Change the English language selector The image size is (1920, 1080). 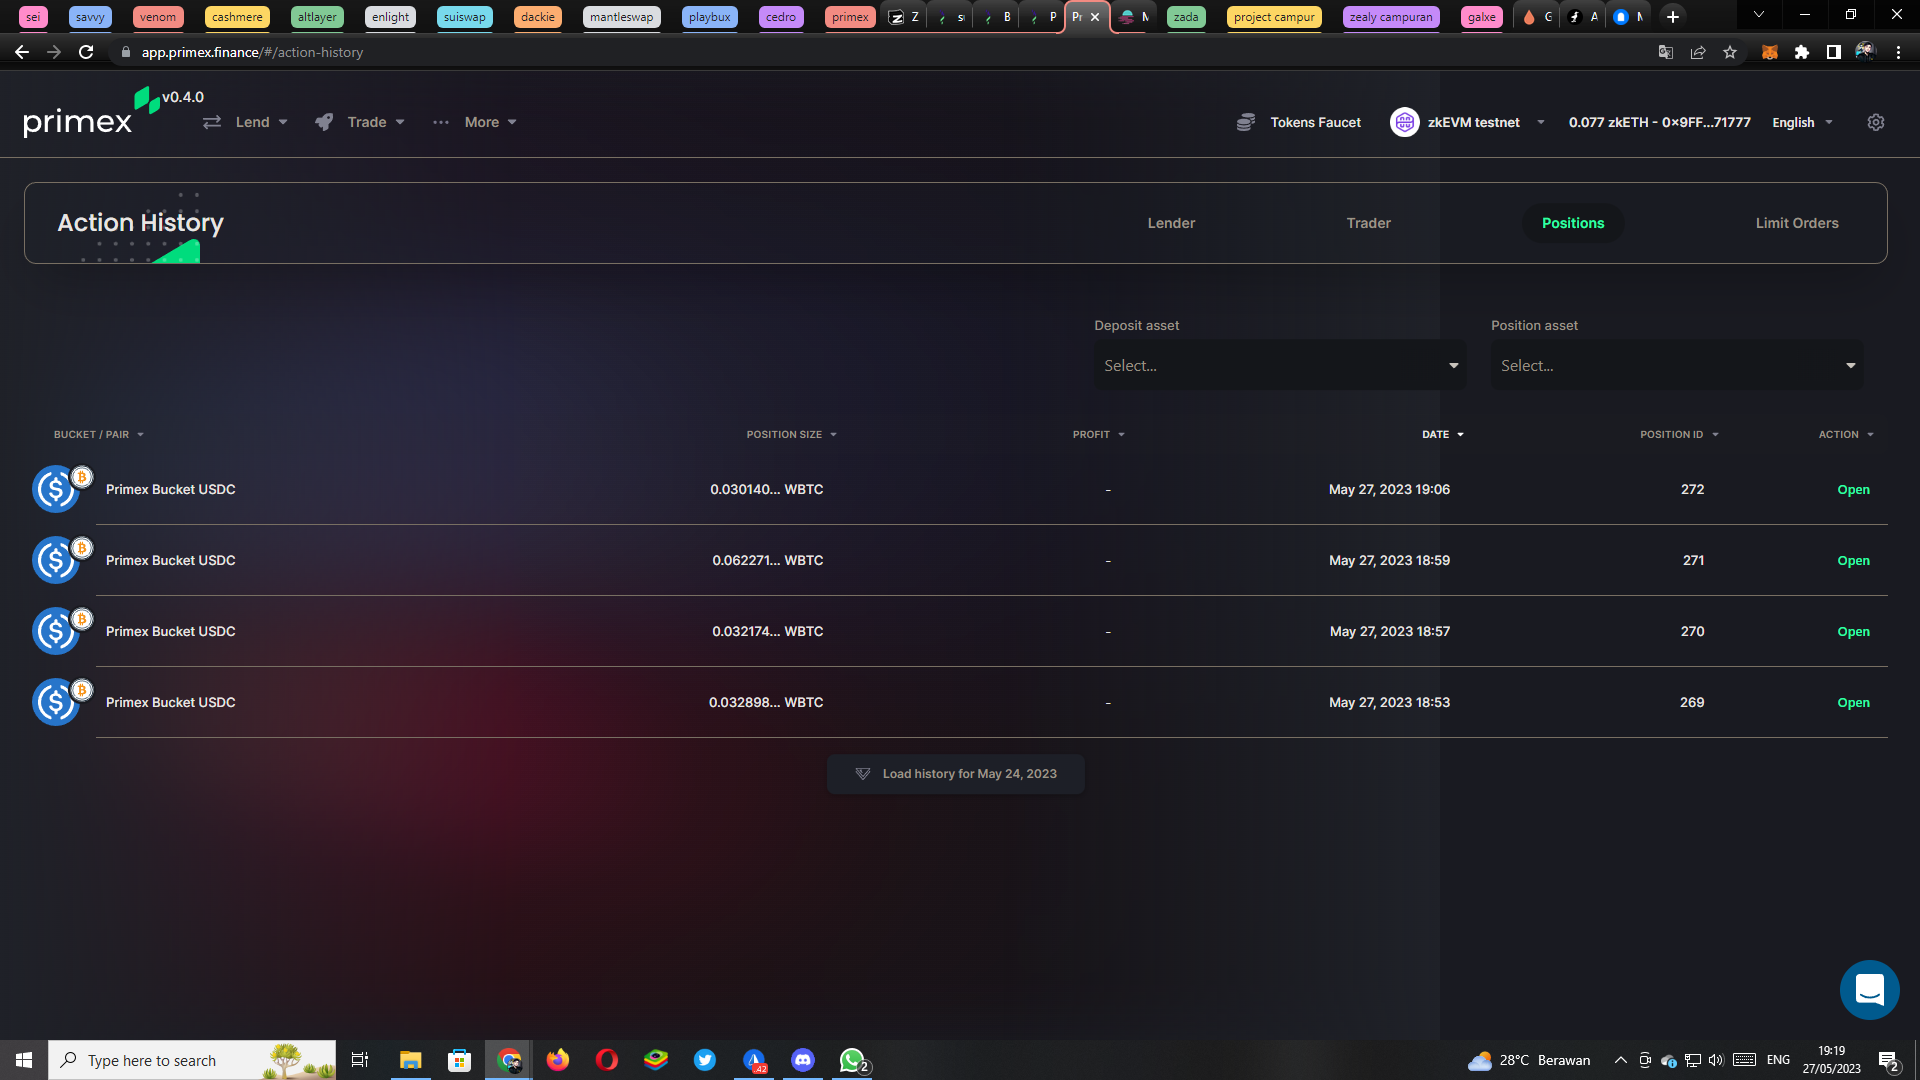point(1802,122)
